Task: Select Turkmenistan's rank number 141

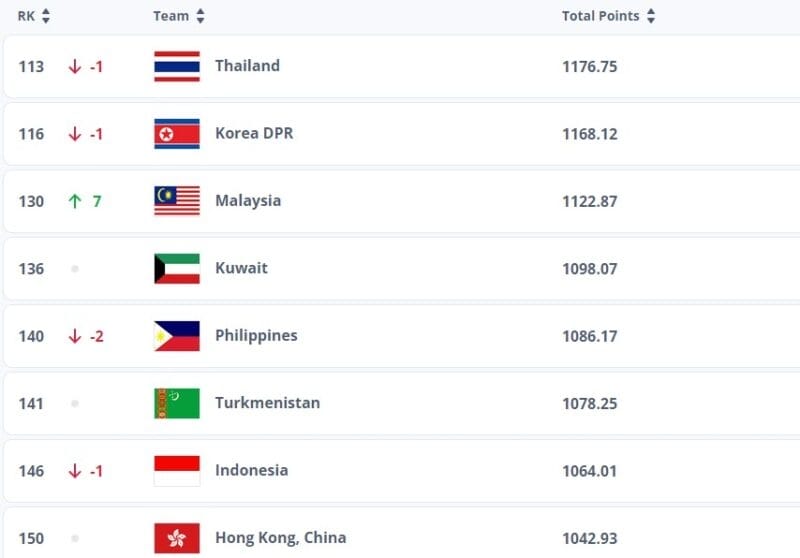Action: point(31,403)
